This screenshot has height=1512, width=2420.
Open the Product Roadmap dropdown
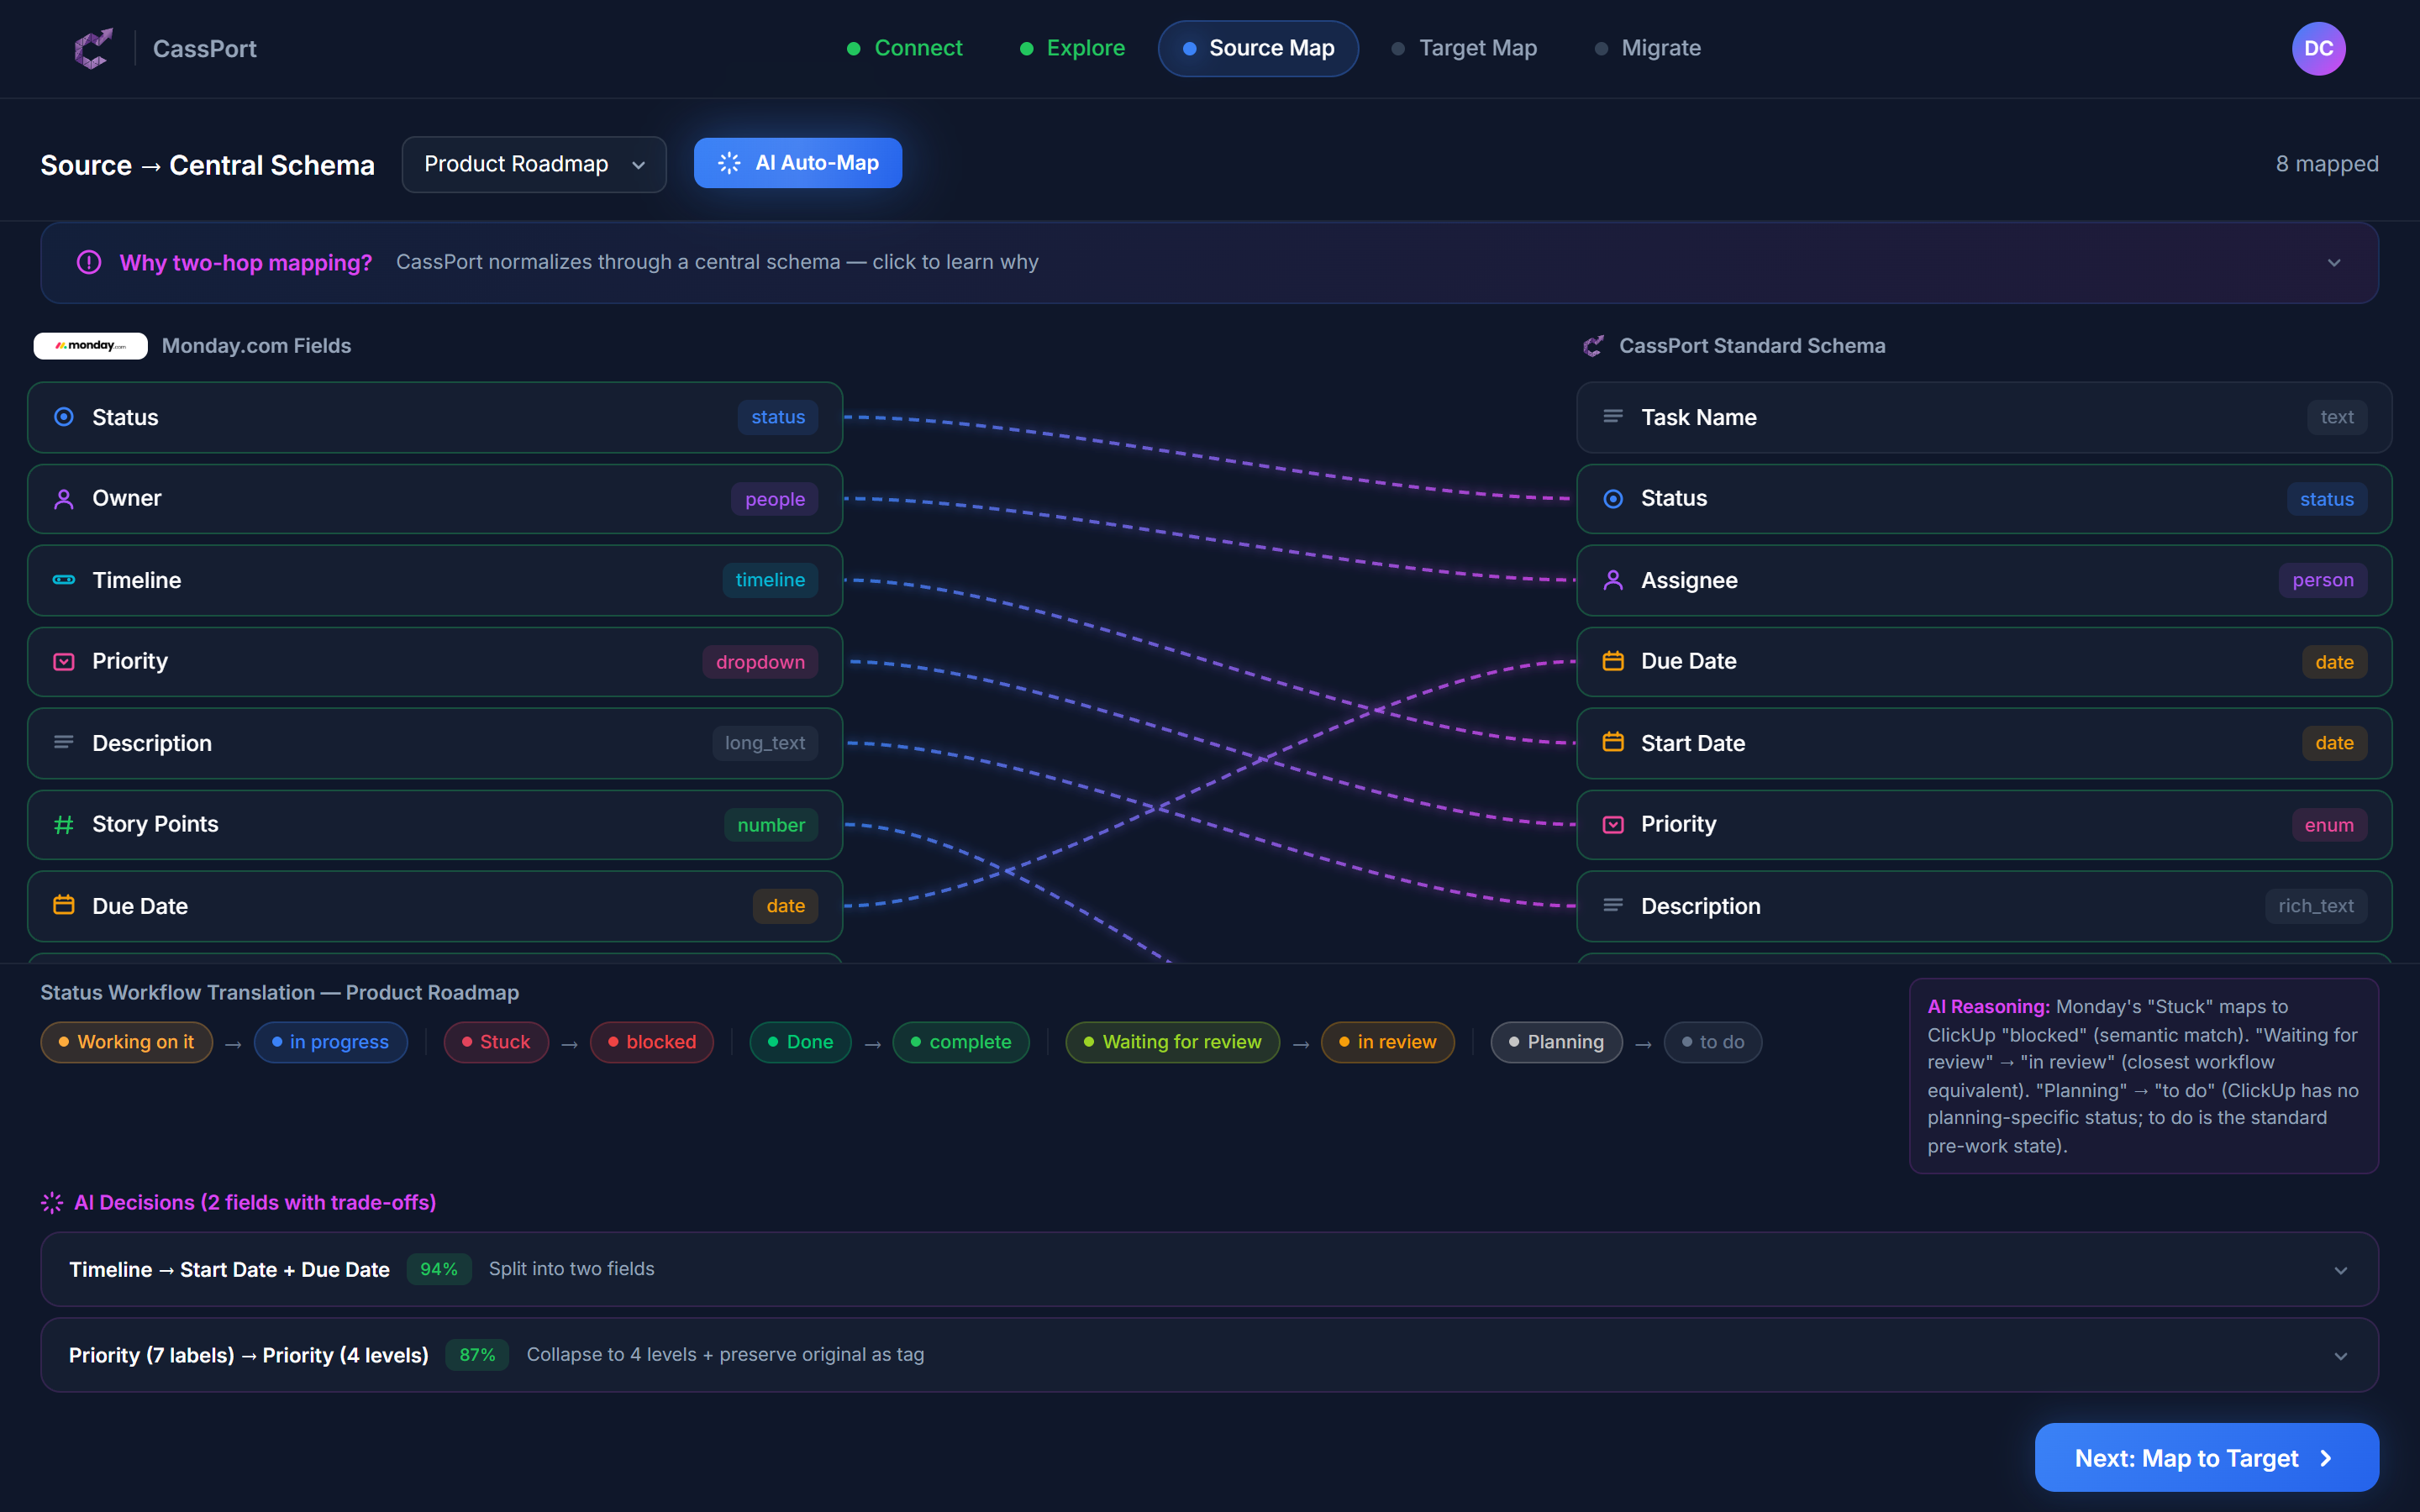pos(534,164)
